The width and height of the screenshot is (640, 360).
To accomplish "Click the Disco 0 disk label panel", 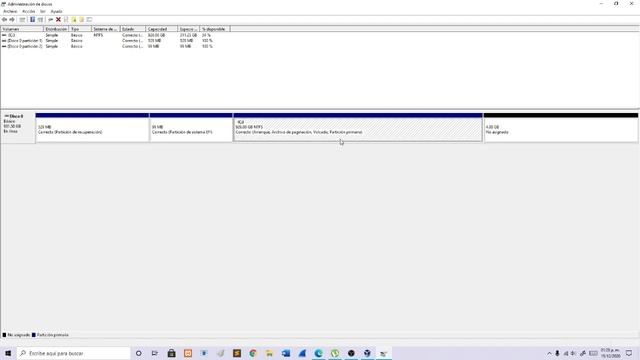I will coord(18,128).
